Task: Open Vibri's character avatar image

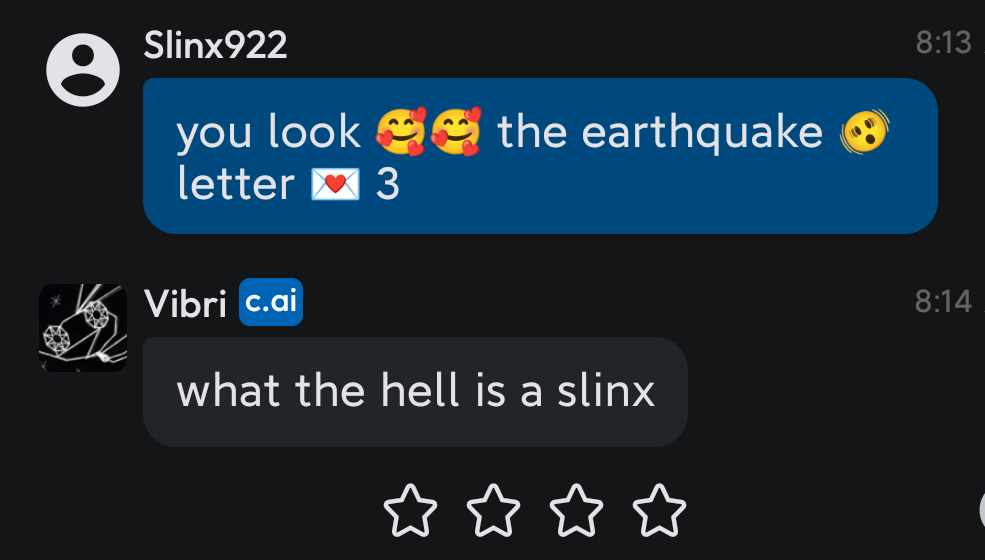Action: point(83,328)
